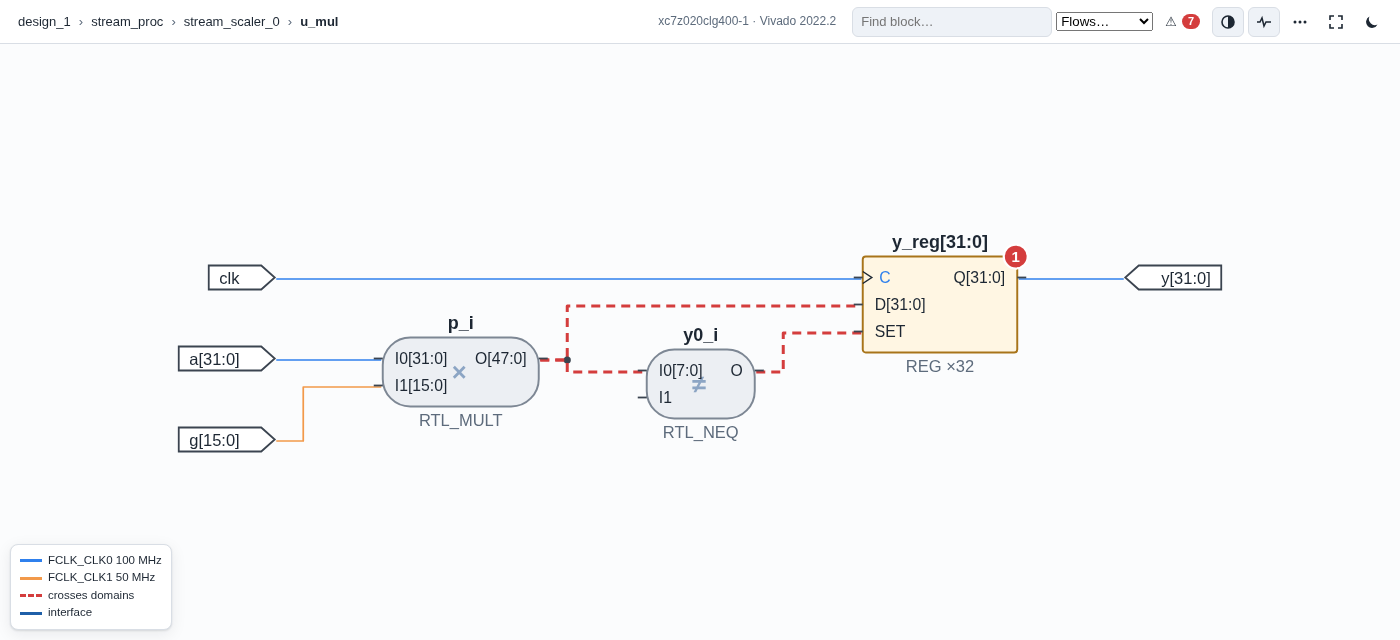Click I1[15:0] pin of multiplier
This screenshot has width=1400, height=640.
click(421, 386)
